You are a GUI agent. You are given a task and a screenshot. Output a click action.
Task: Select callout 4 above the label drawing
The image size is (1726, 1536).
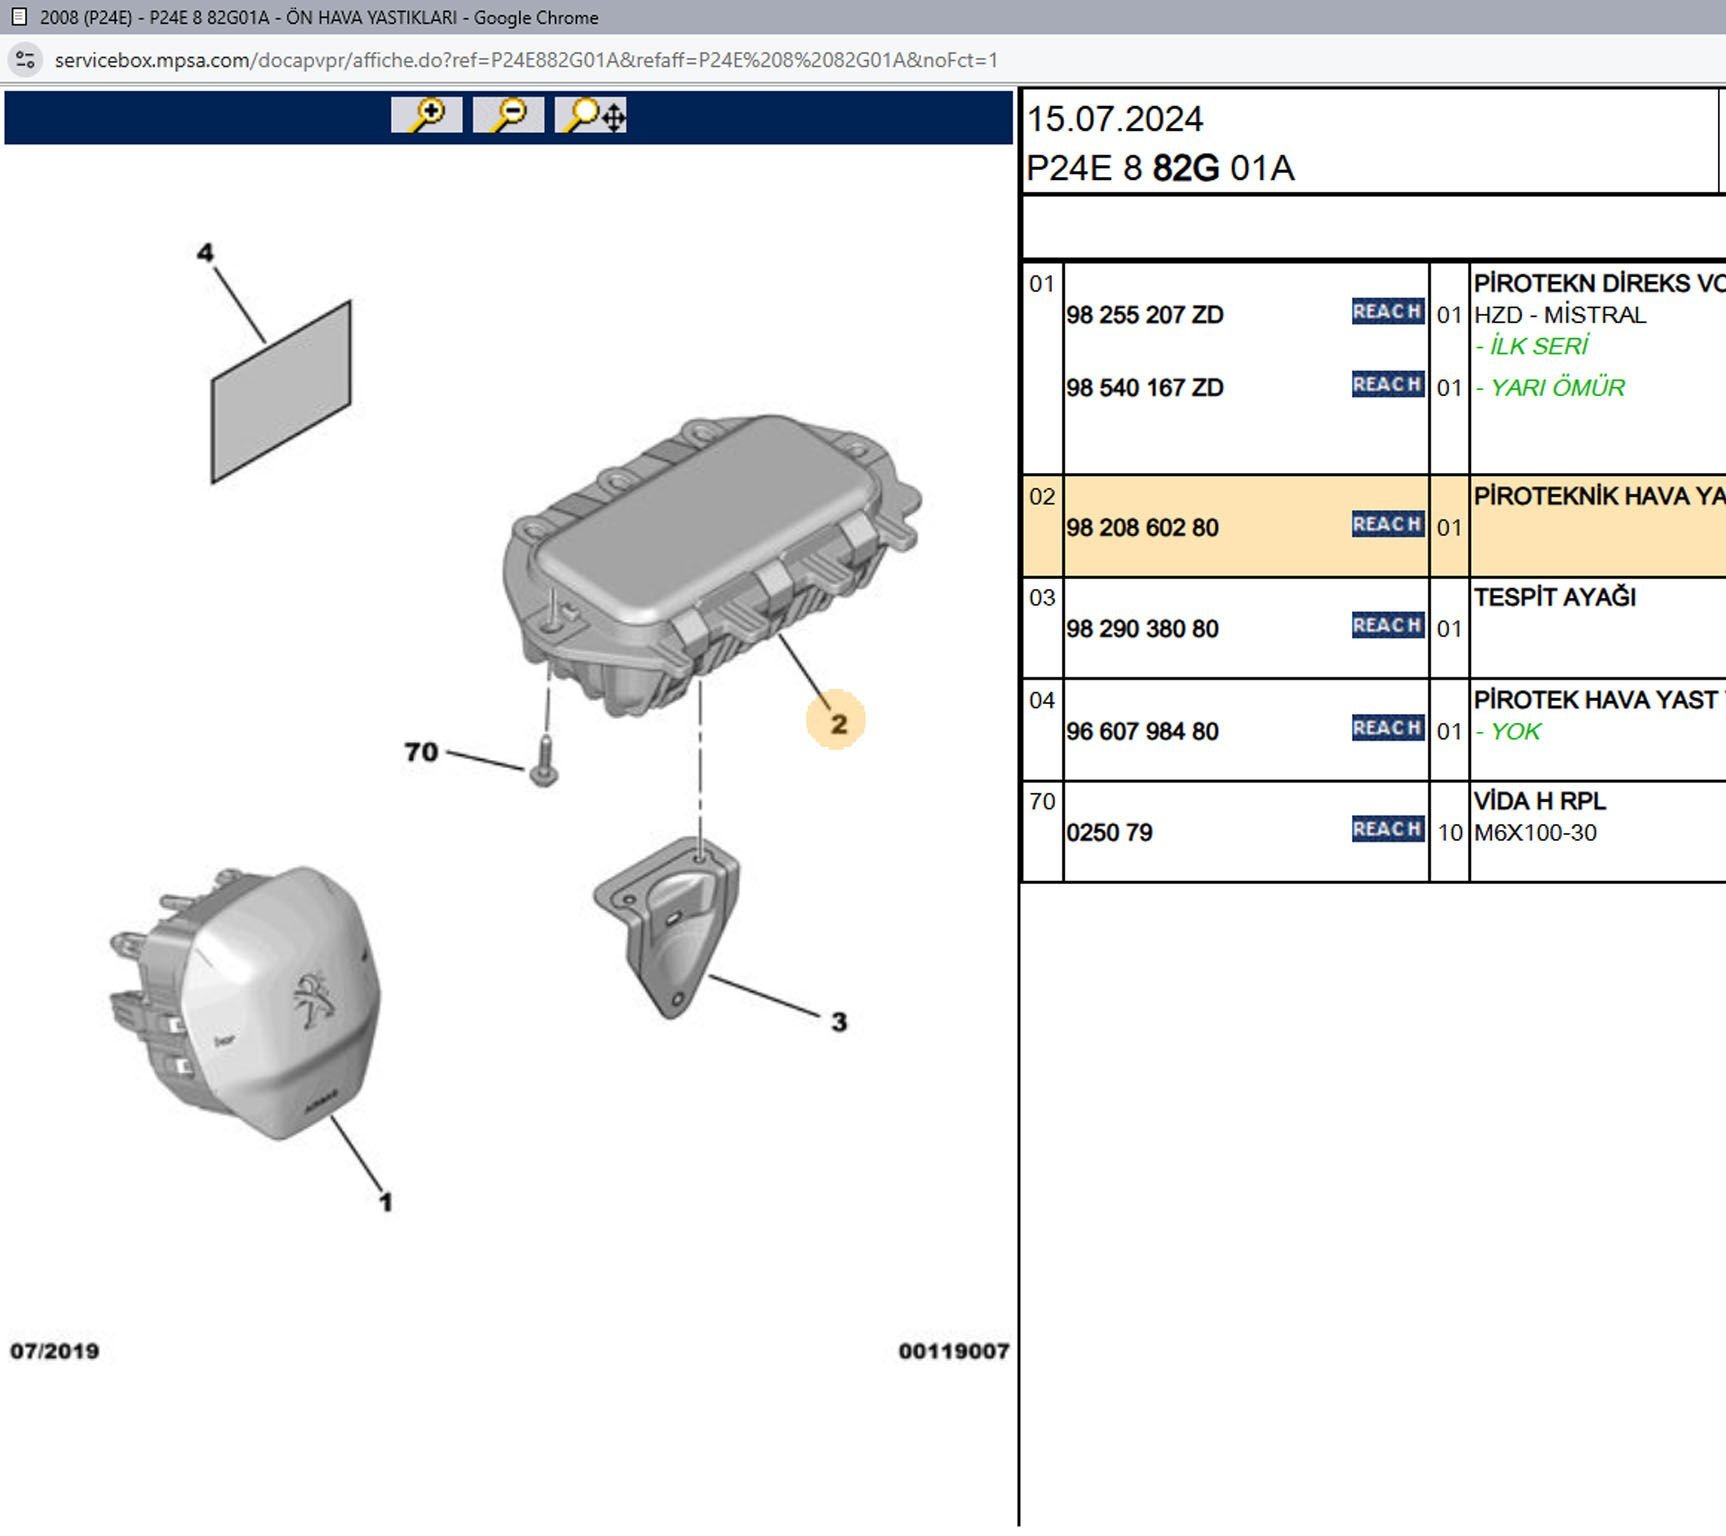205,252
